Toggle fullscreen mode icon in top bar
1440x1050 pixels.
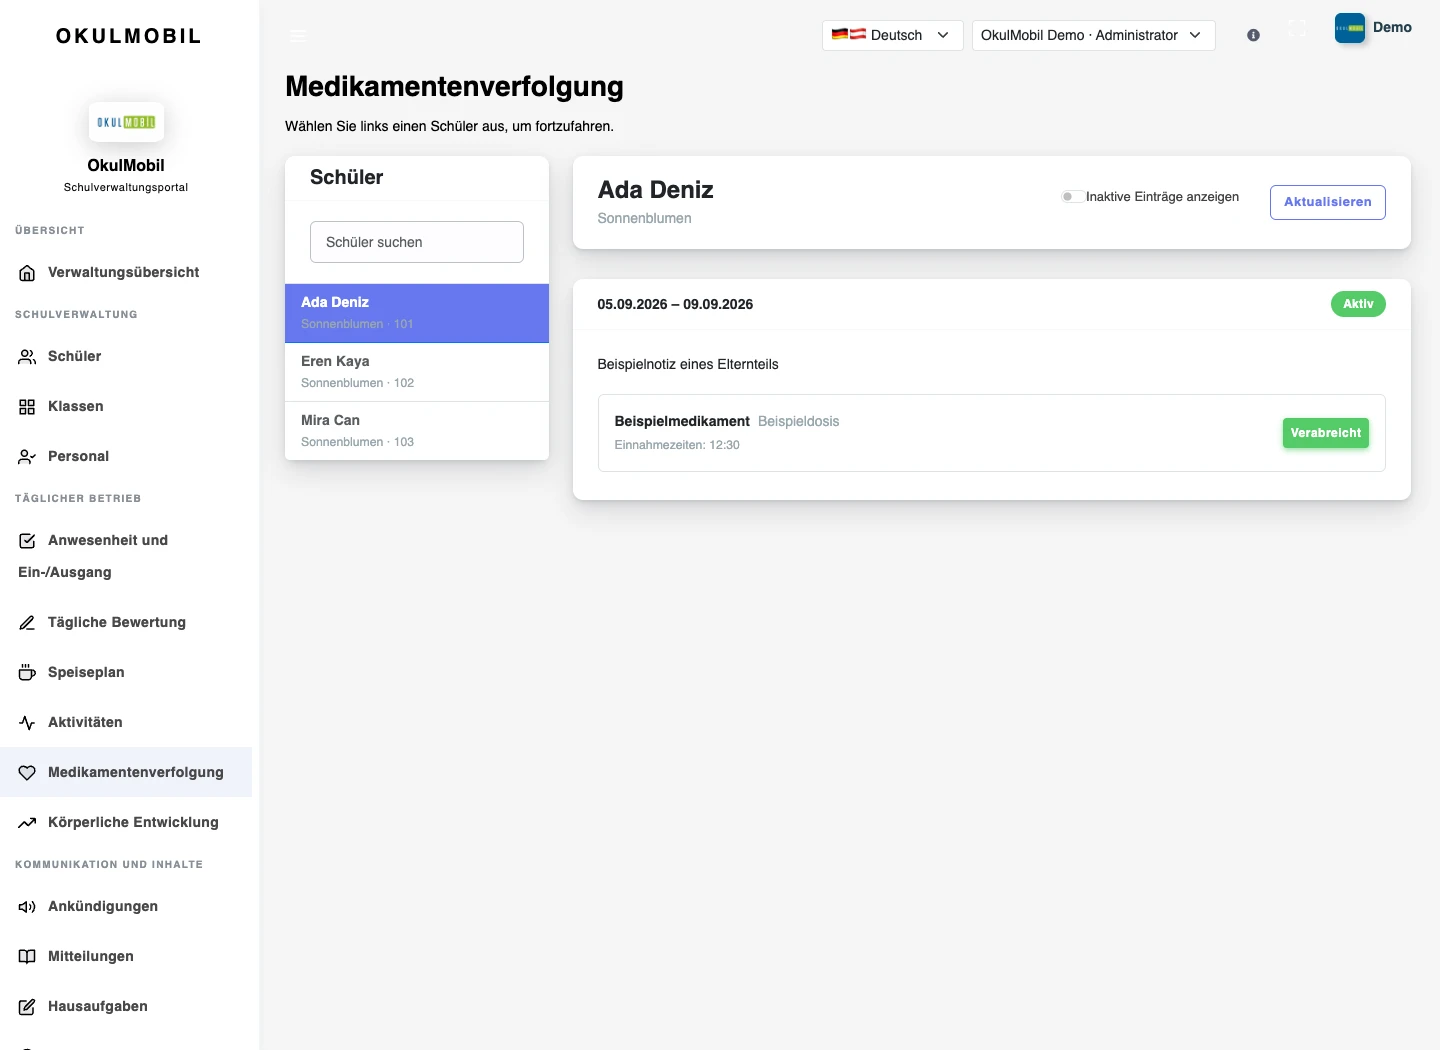click(1297, 28)
